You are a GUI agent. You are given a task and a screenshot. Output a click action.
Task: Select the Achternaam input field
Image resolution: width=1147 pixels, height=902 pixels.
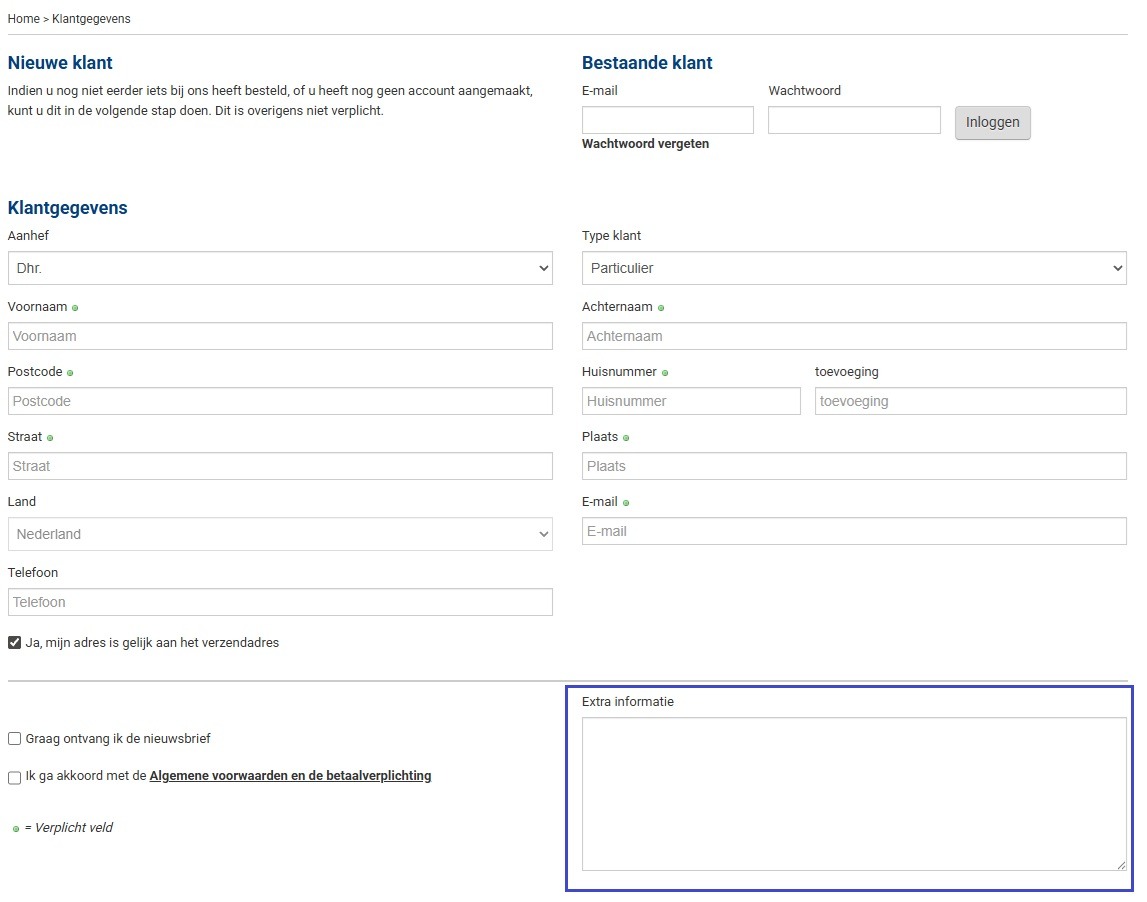tap(854, 336)
